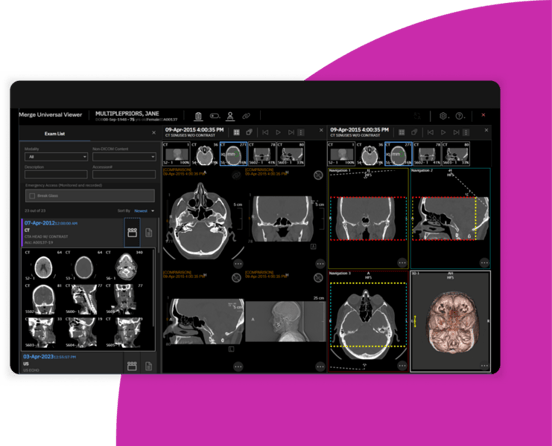Play cine in right viewer
Image resolution: width=552 pixels, height=446 pixels.
tap(443, 132)
